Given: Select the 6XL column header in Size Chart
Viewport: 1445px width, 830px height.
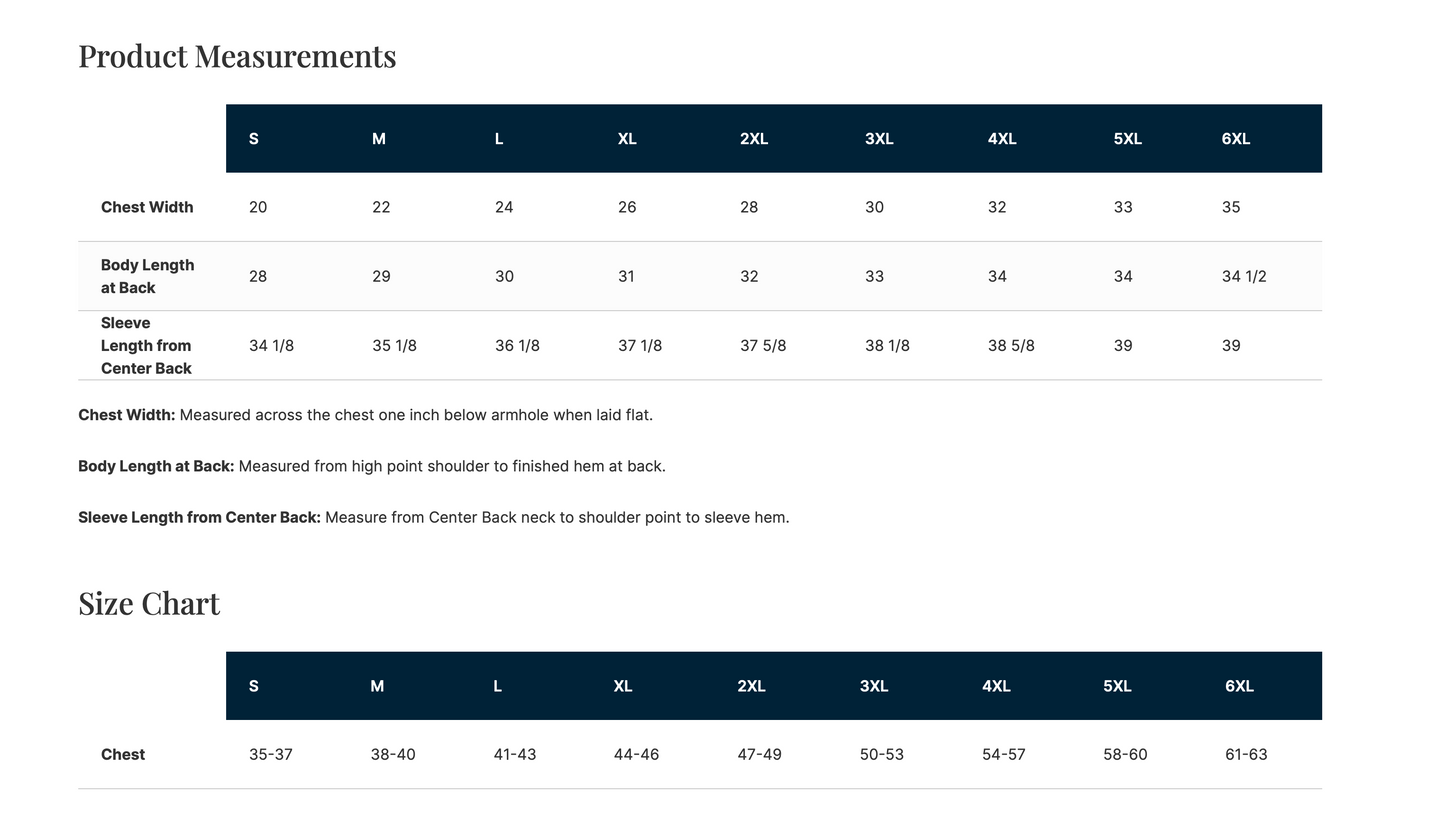Looking at the screenshot, I should tap(1239, 686).
